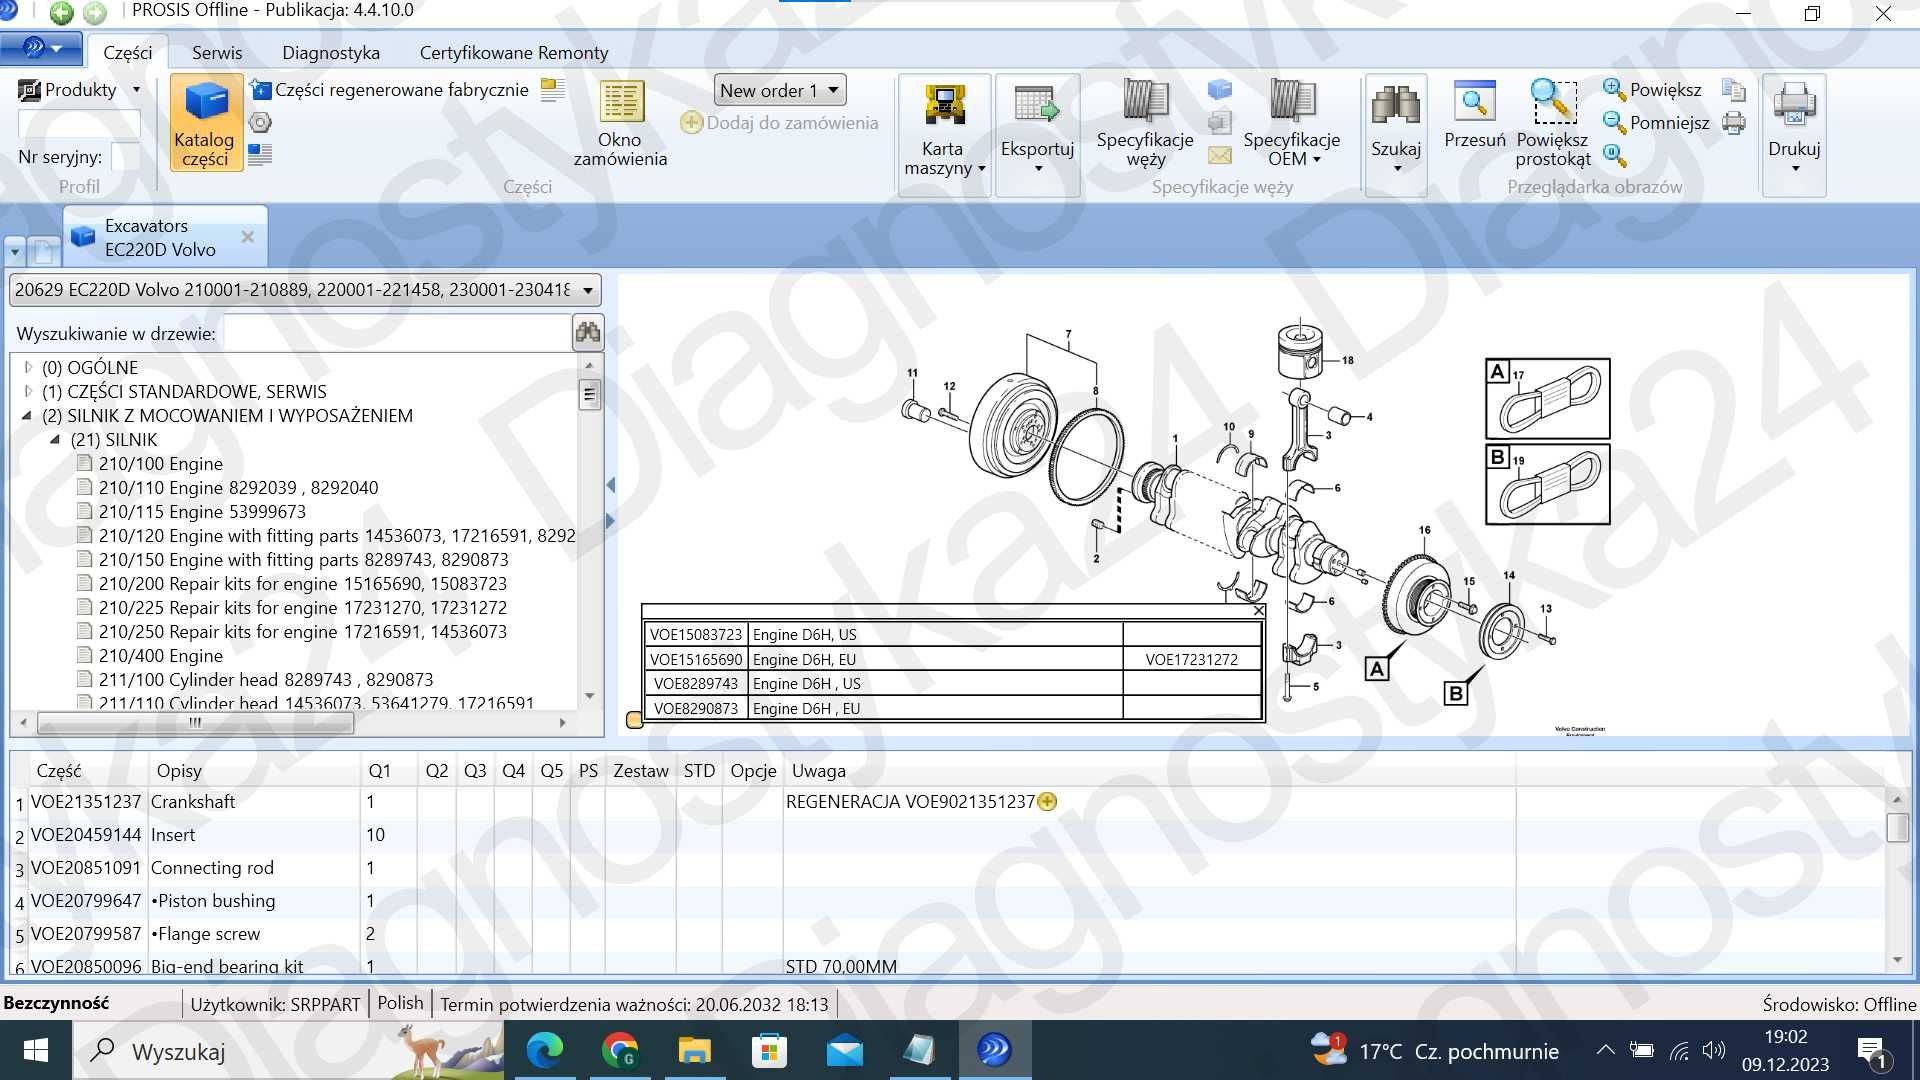Expand (0) OGÓLNE tree node
The width and height of the screenshot is (1920, 1080).
pyautogui.click(x=28, y=367)
